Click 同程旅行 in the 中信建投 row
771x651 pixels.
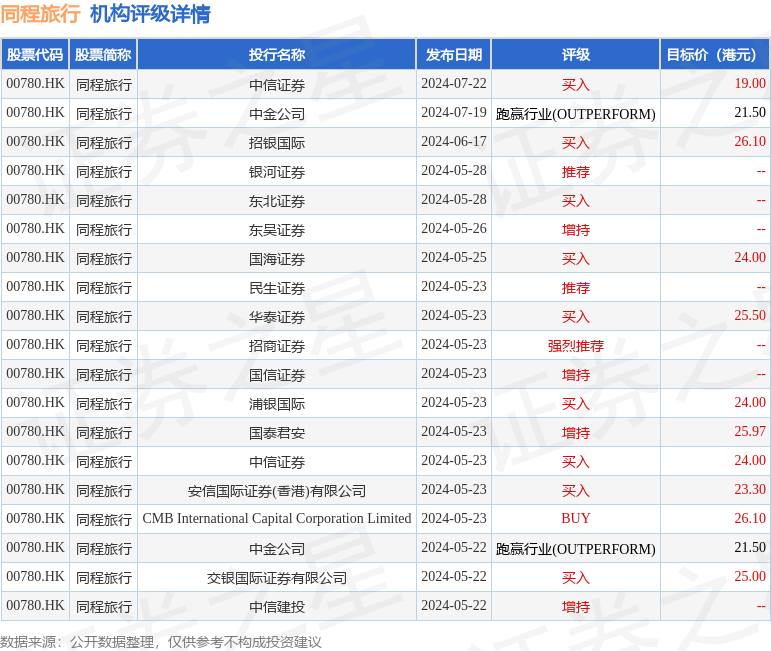coord(104,607)
